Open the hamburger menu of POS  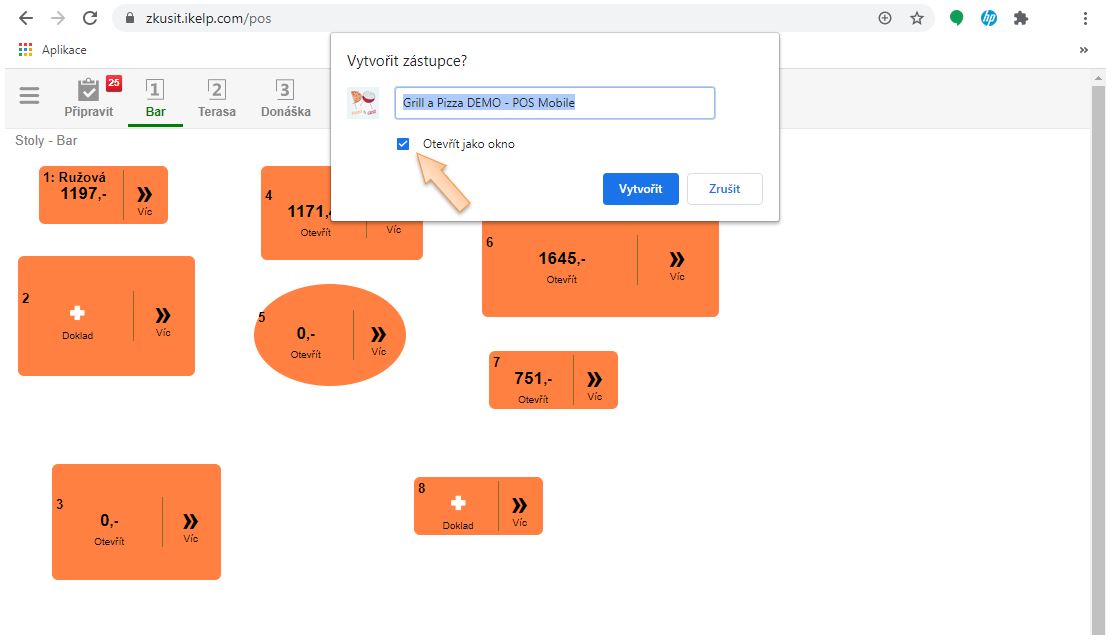click(29, 95)
